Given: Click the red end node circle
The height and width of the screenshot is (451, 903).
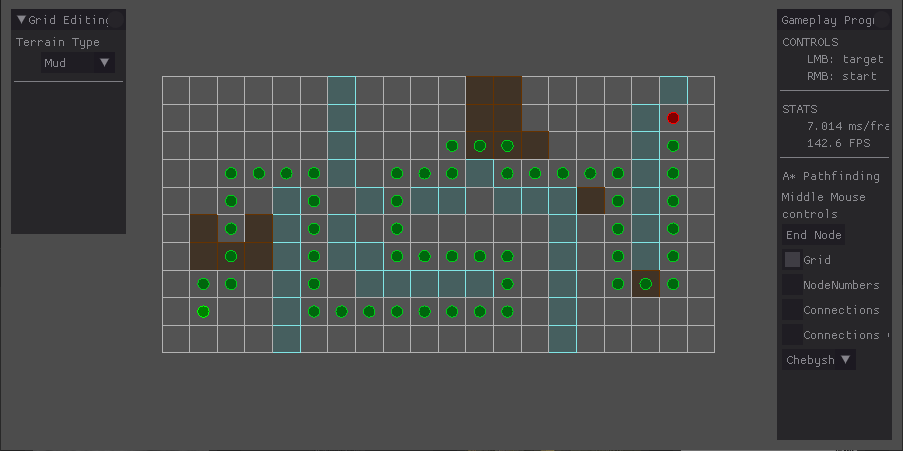Looking at the screenshot, I should tap(673, 118).
